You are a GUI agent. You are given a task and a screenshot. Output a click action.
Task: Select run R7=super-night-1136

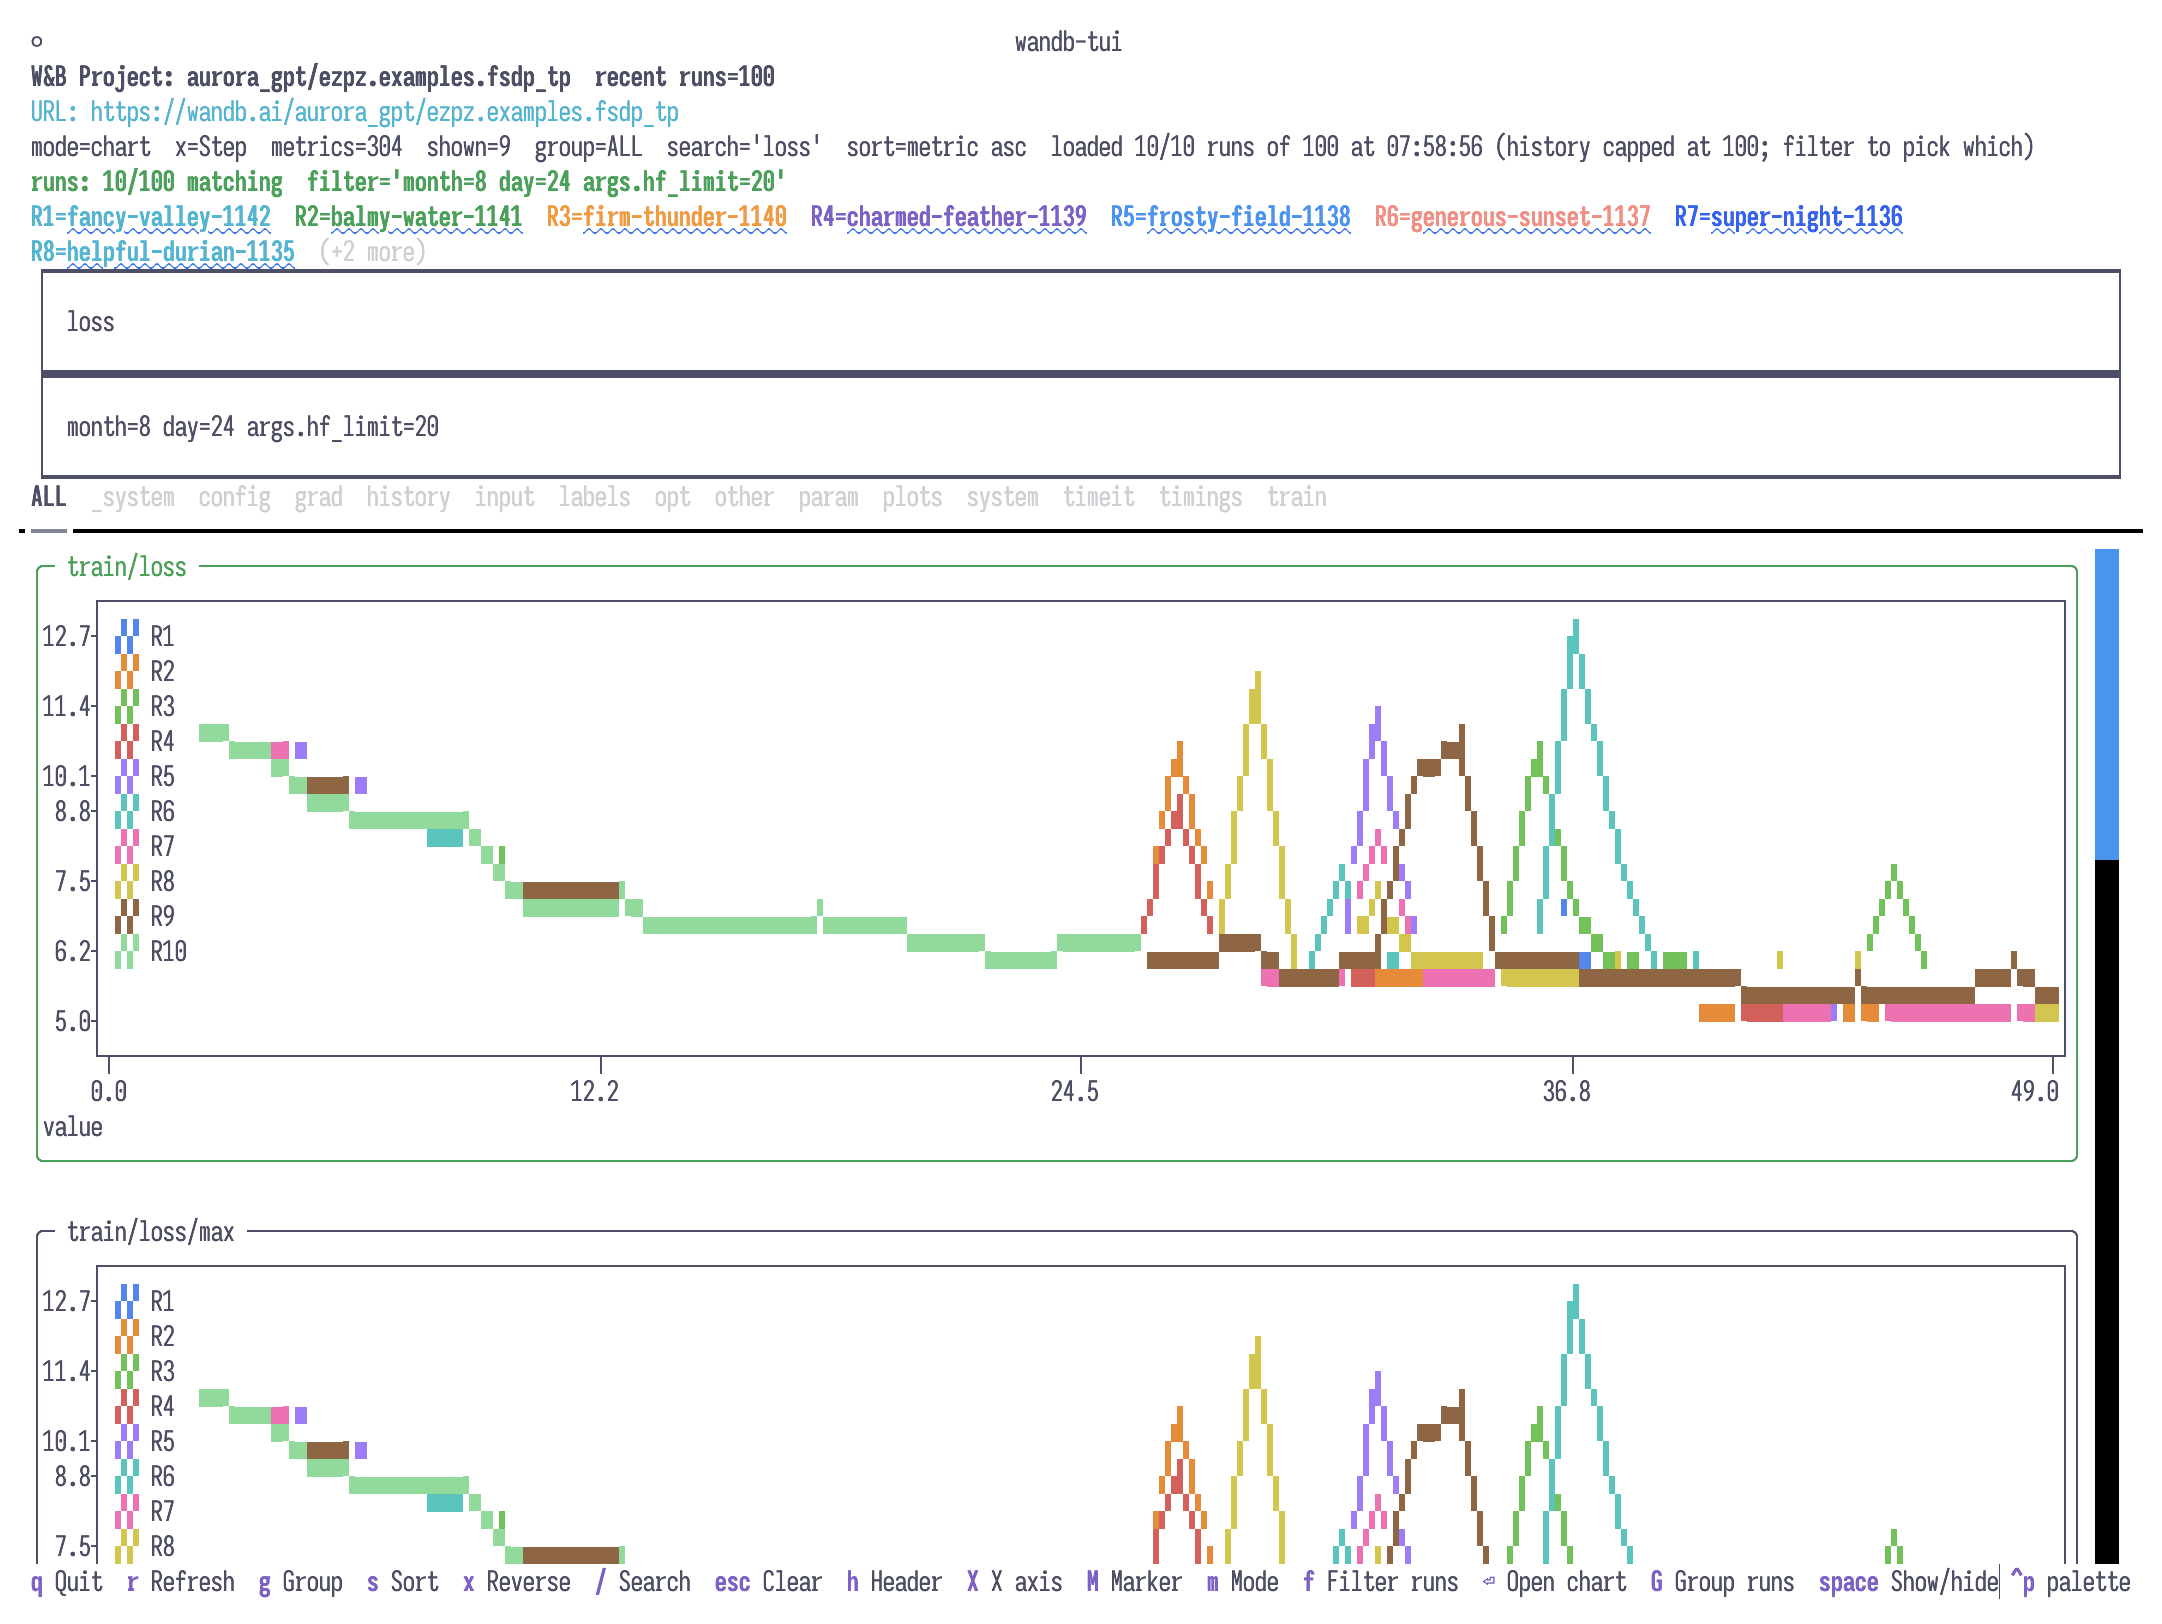[1788, 217]
